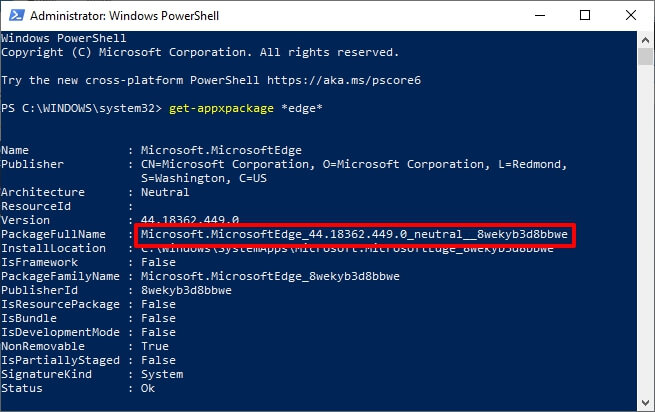This screenshot has height=412, width=655.
Task: Maximize the PowerShell window
Action: [x=582, y=14]
